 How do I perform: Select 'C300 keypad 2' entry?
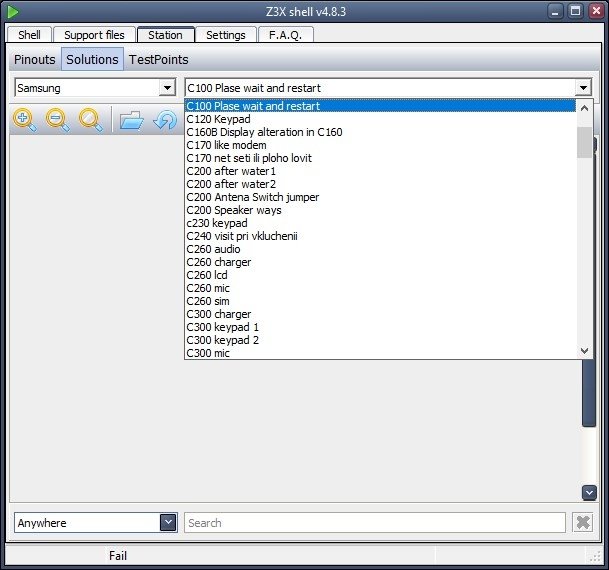(x=380, y=340)
